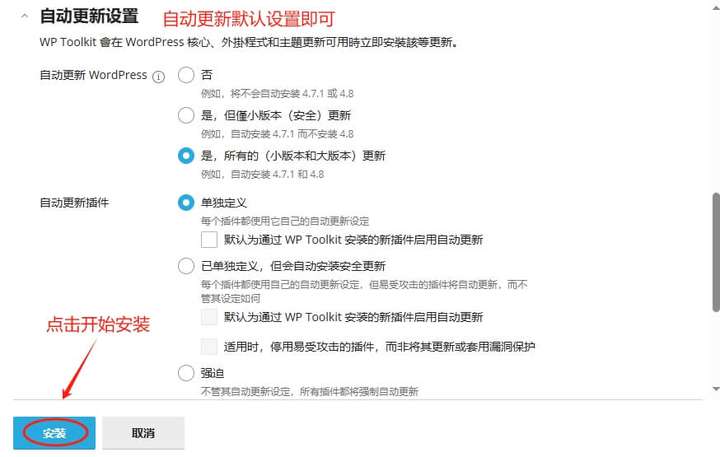Viewport: 720px width, 457px height.
Task: Select the 否 radio option
Action: (x=186, y=75)
